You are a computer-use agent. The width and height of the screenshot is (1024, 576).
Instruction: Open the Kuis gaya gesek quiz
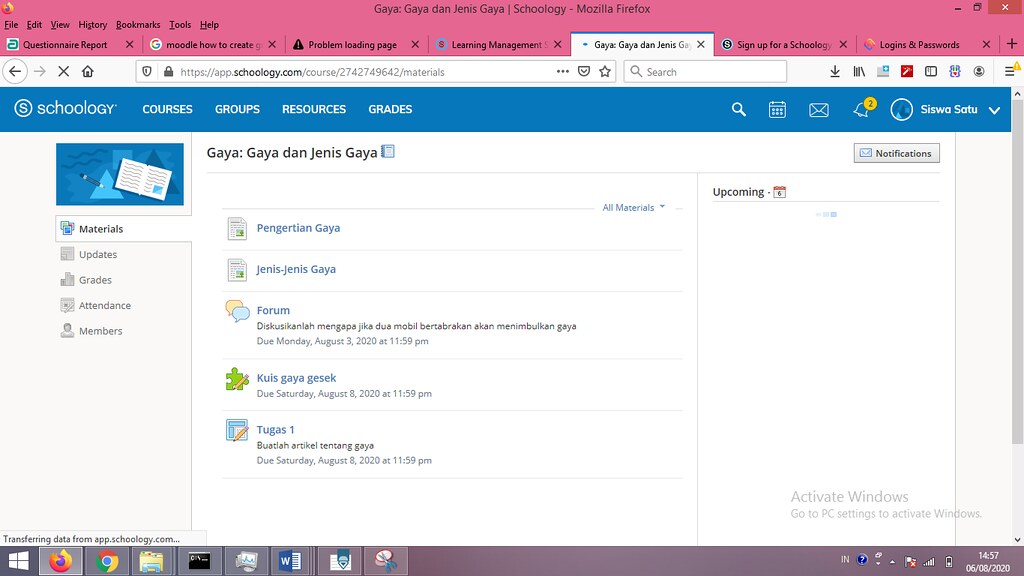click(296, 377)
